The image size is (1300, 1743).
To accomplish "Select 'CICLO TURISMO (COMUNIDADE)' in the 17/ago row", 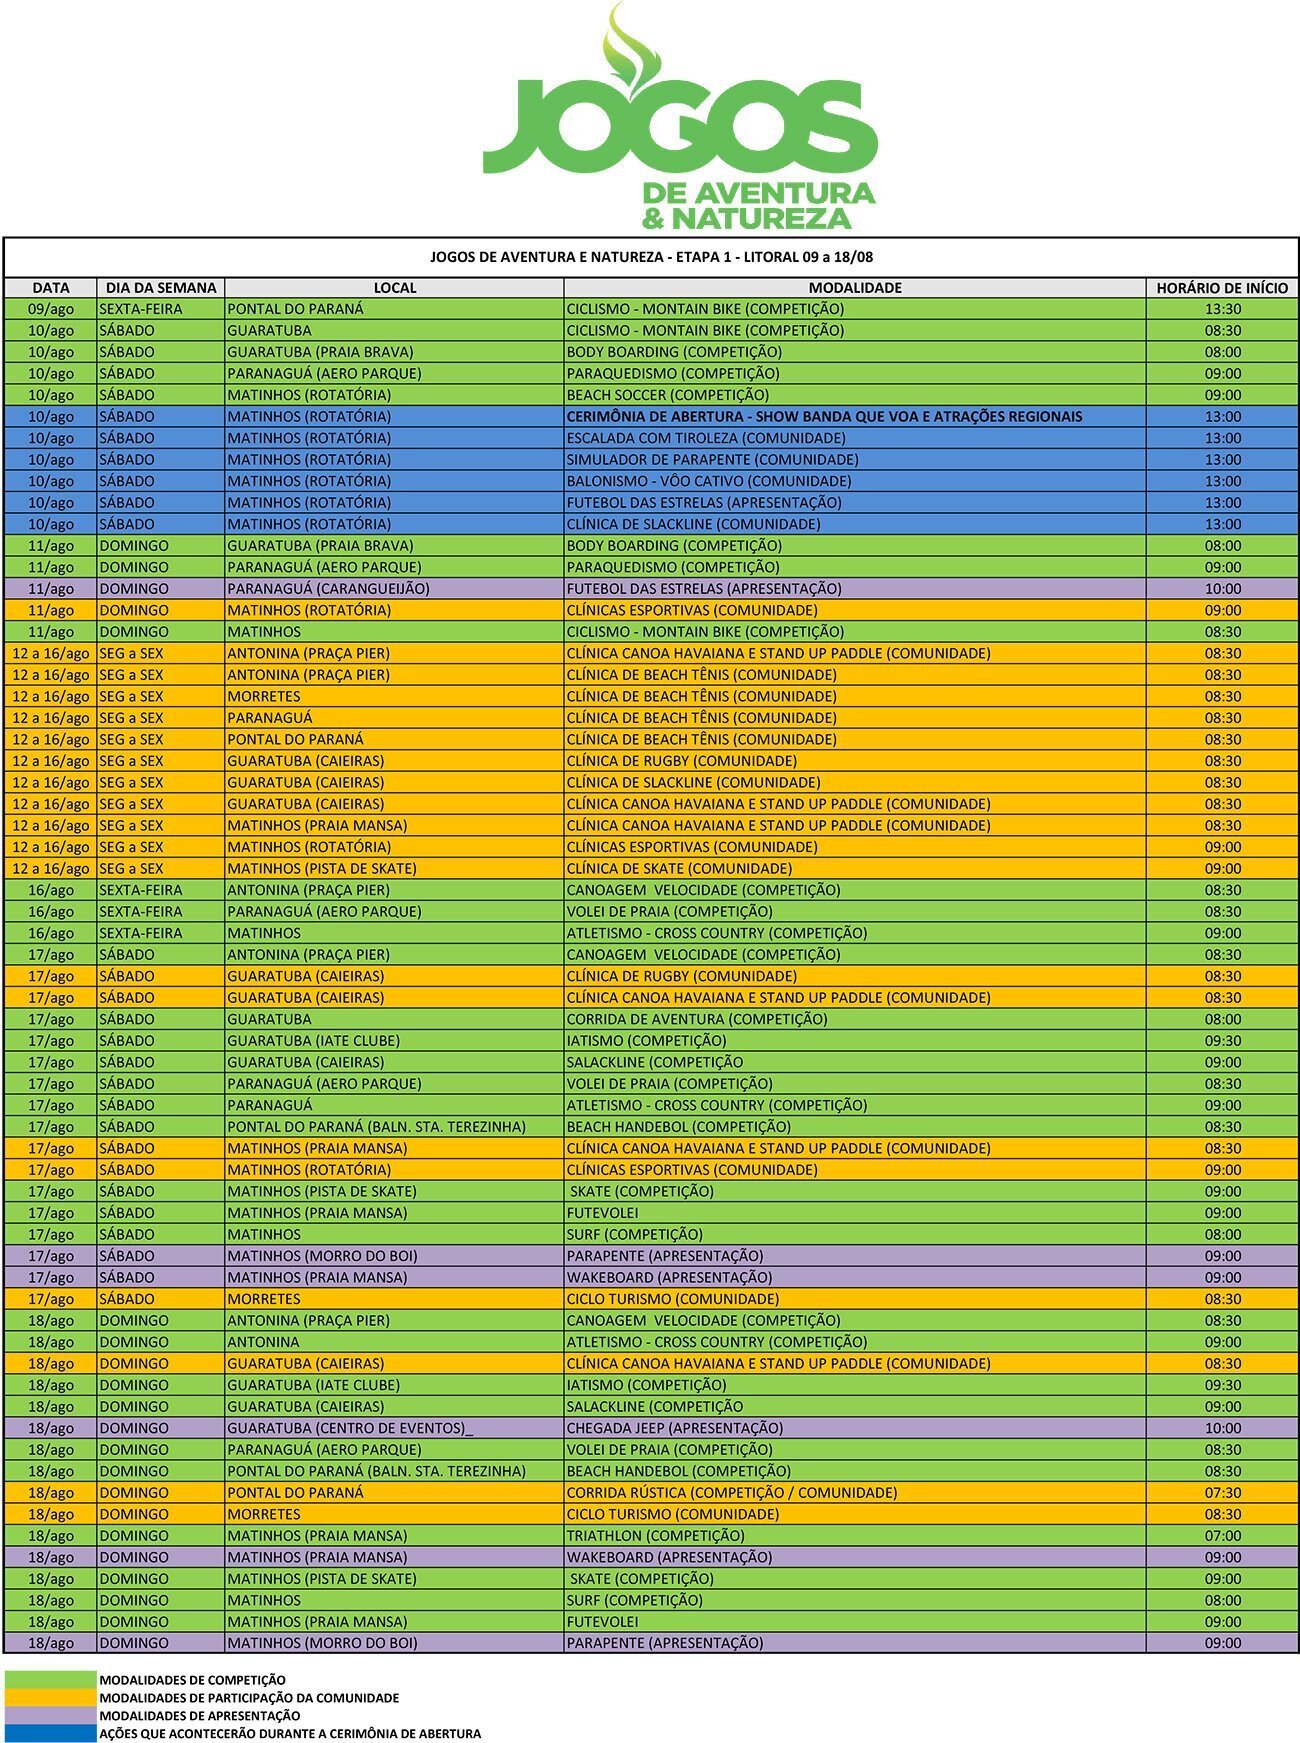I will (x=855, y=1299).
